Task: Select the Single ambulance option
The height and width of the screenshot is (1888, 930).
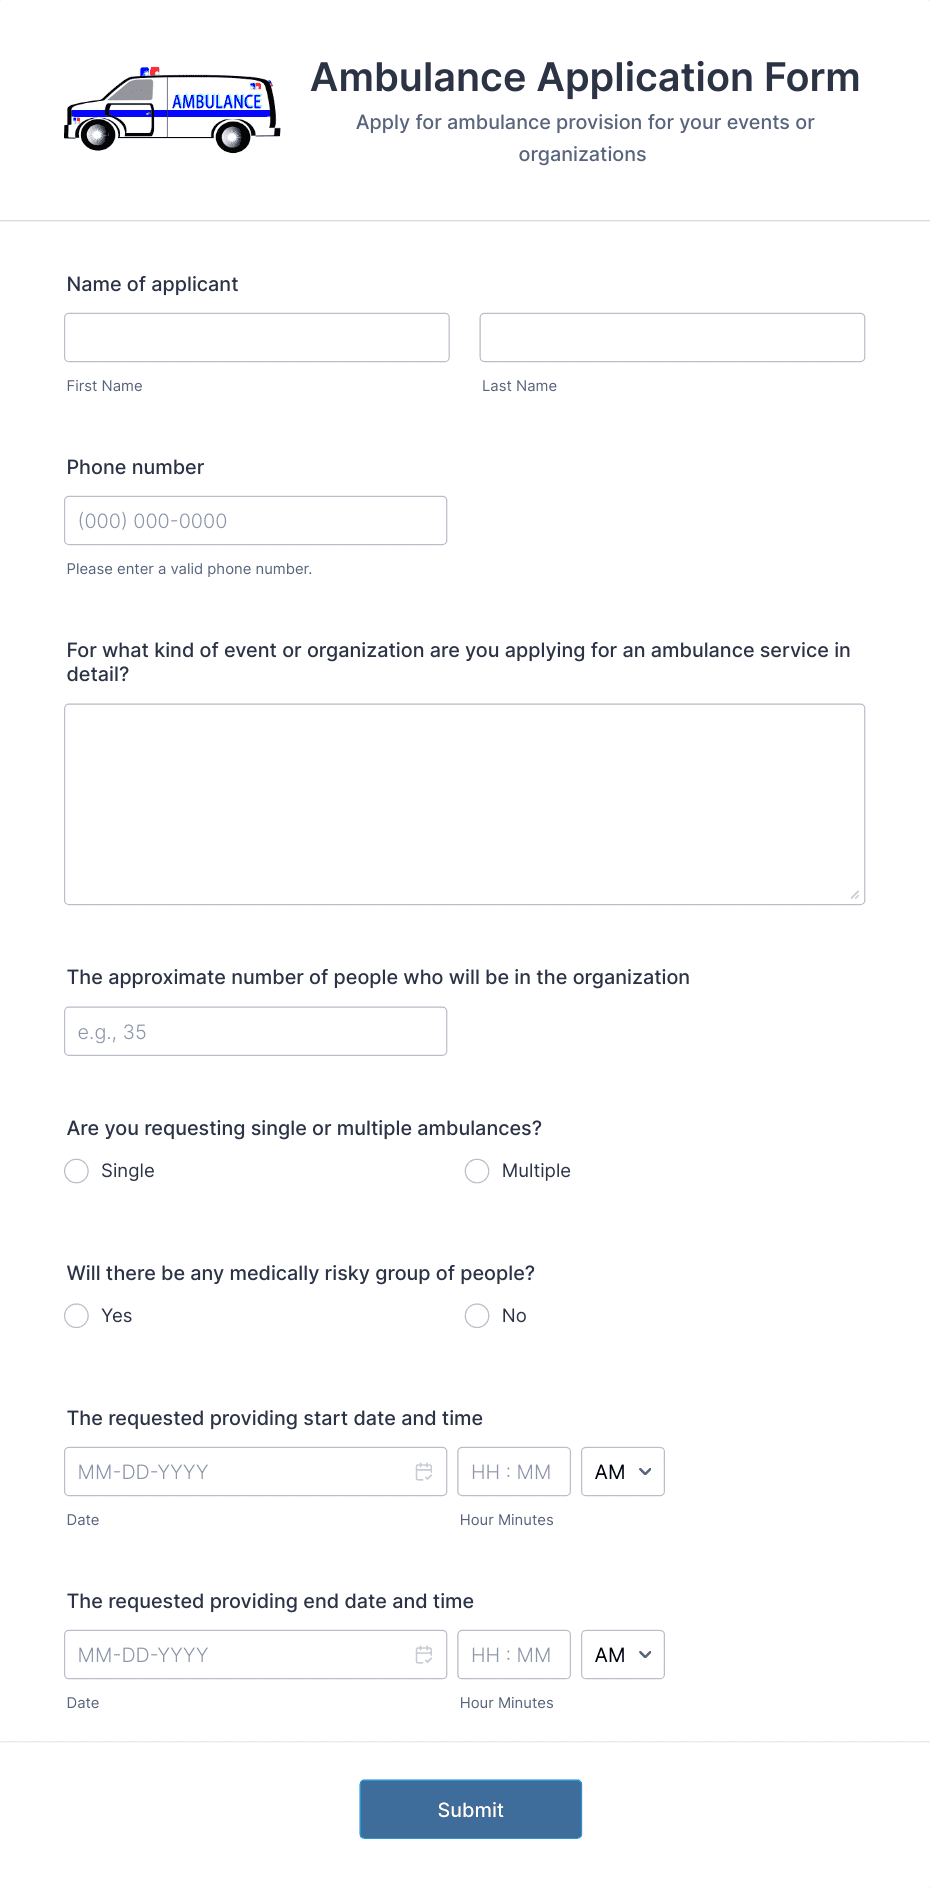Action: click(x=76, y=1170)
